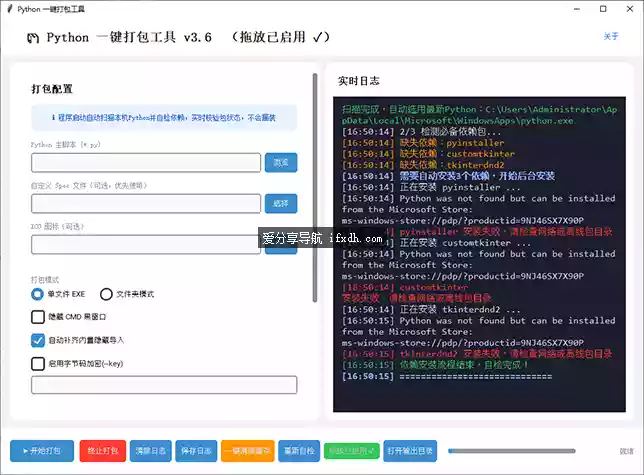Enable bytecode encryption (--key) checkbox
Image resolution: width=644 pixels, height=475 pixels.
pyautogui.click(x=38, y=363)
